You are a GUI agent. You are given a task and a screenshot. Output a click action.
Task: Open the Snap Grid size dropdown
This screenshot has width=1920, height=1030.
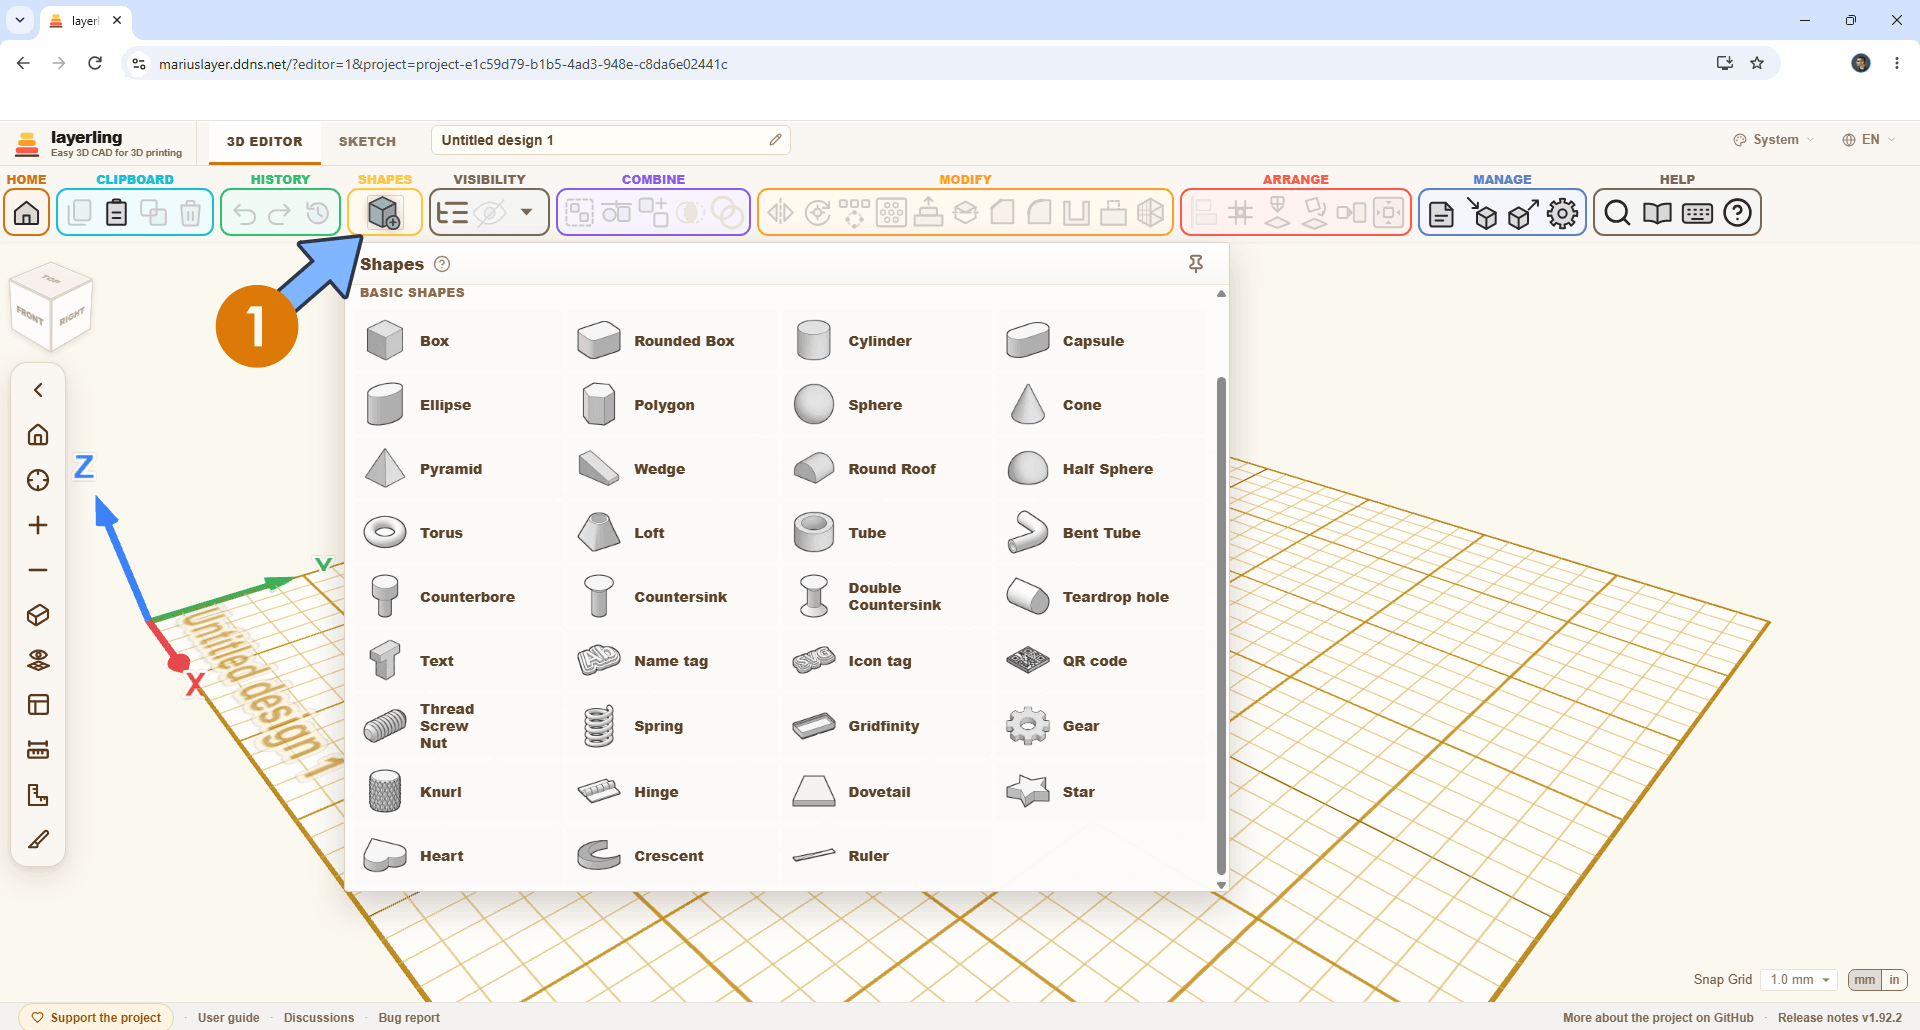point(1800,980)
